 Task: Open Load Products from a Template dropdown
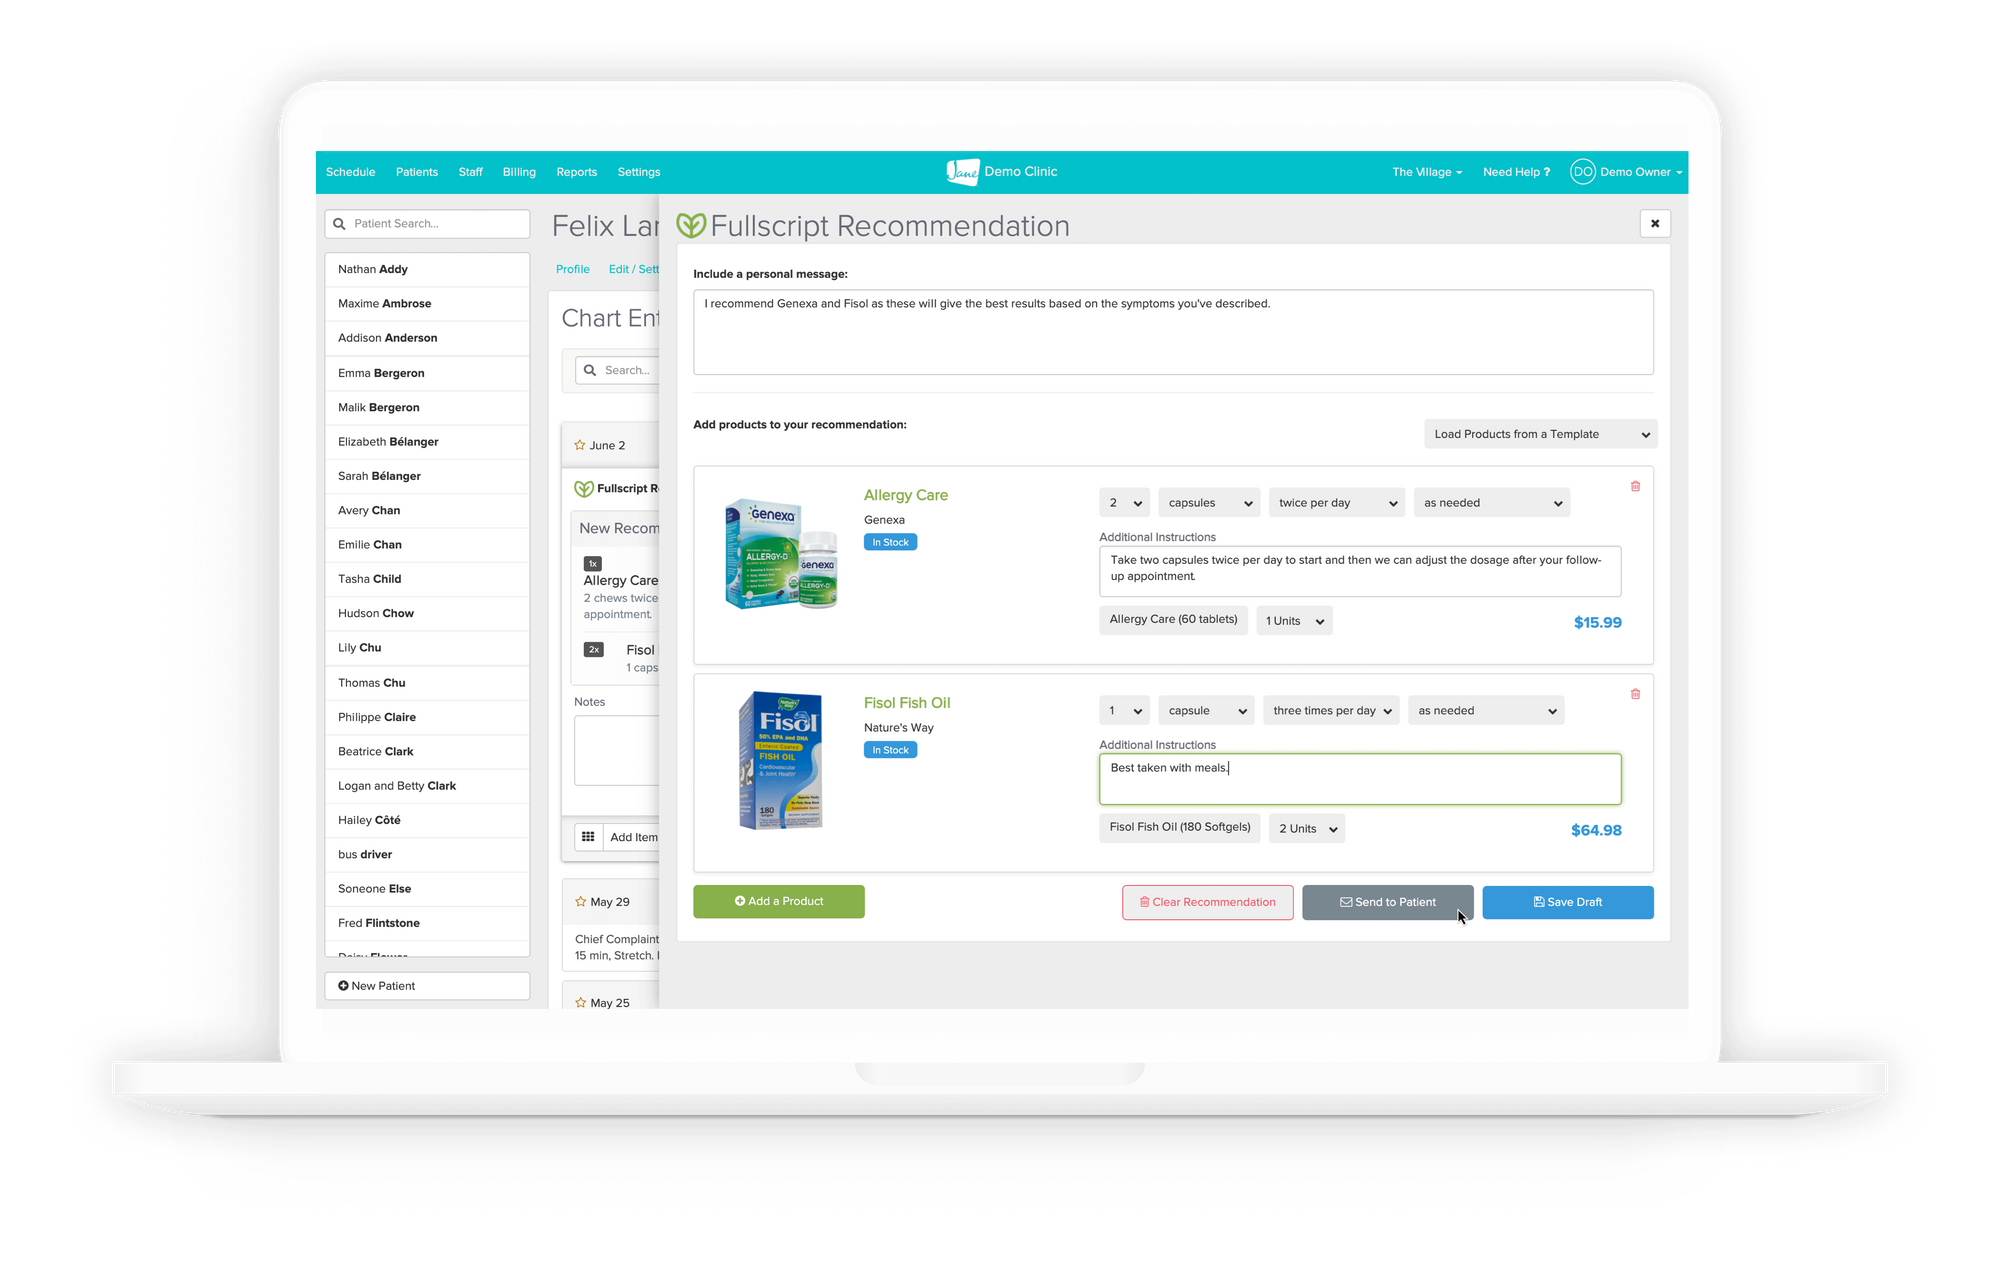(x=1541, y=434)
